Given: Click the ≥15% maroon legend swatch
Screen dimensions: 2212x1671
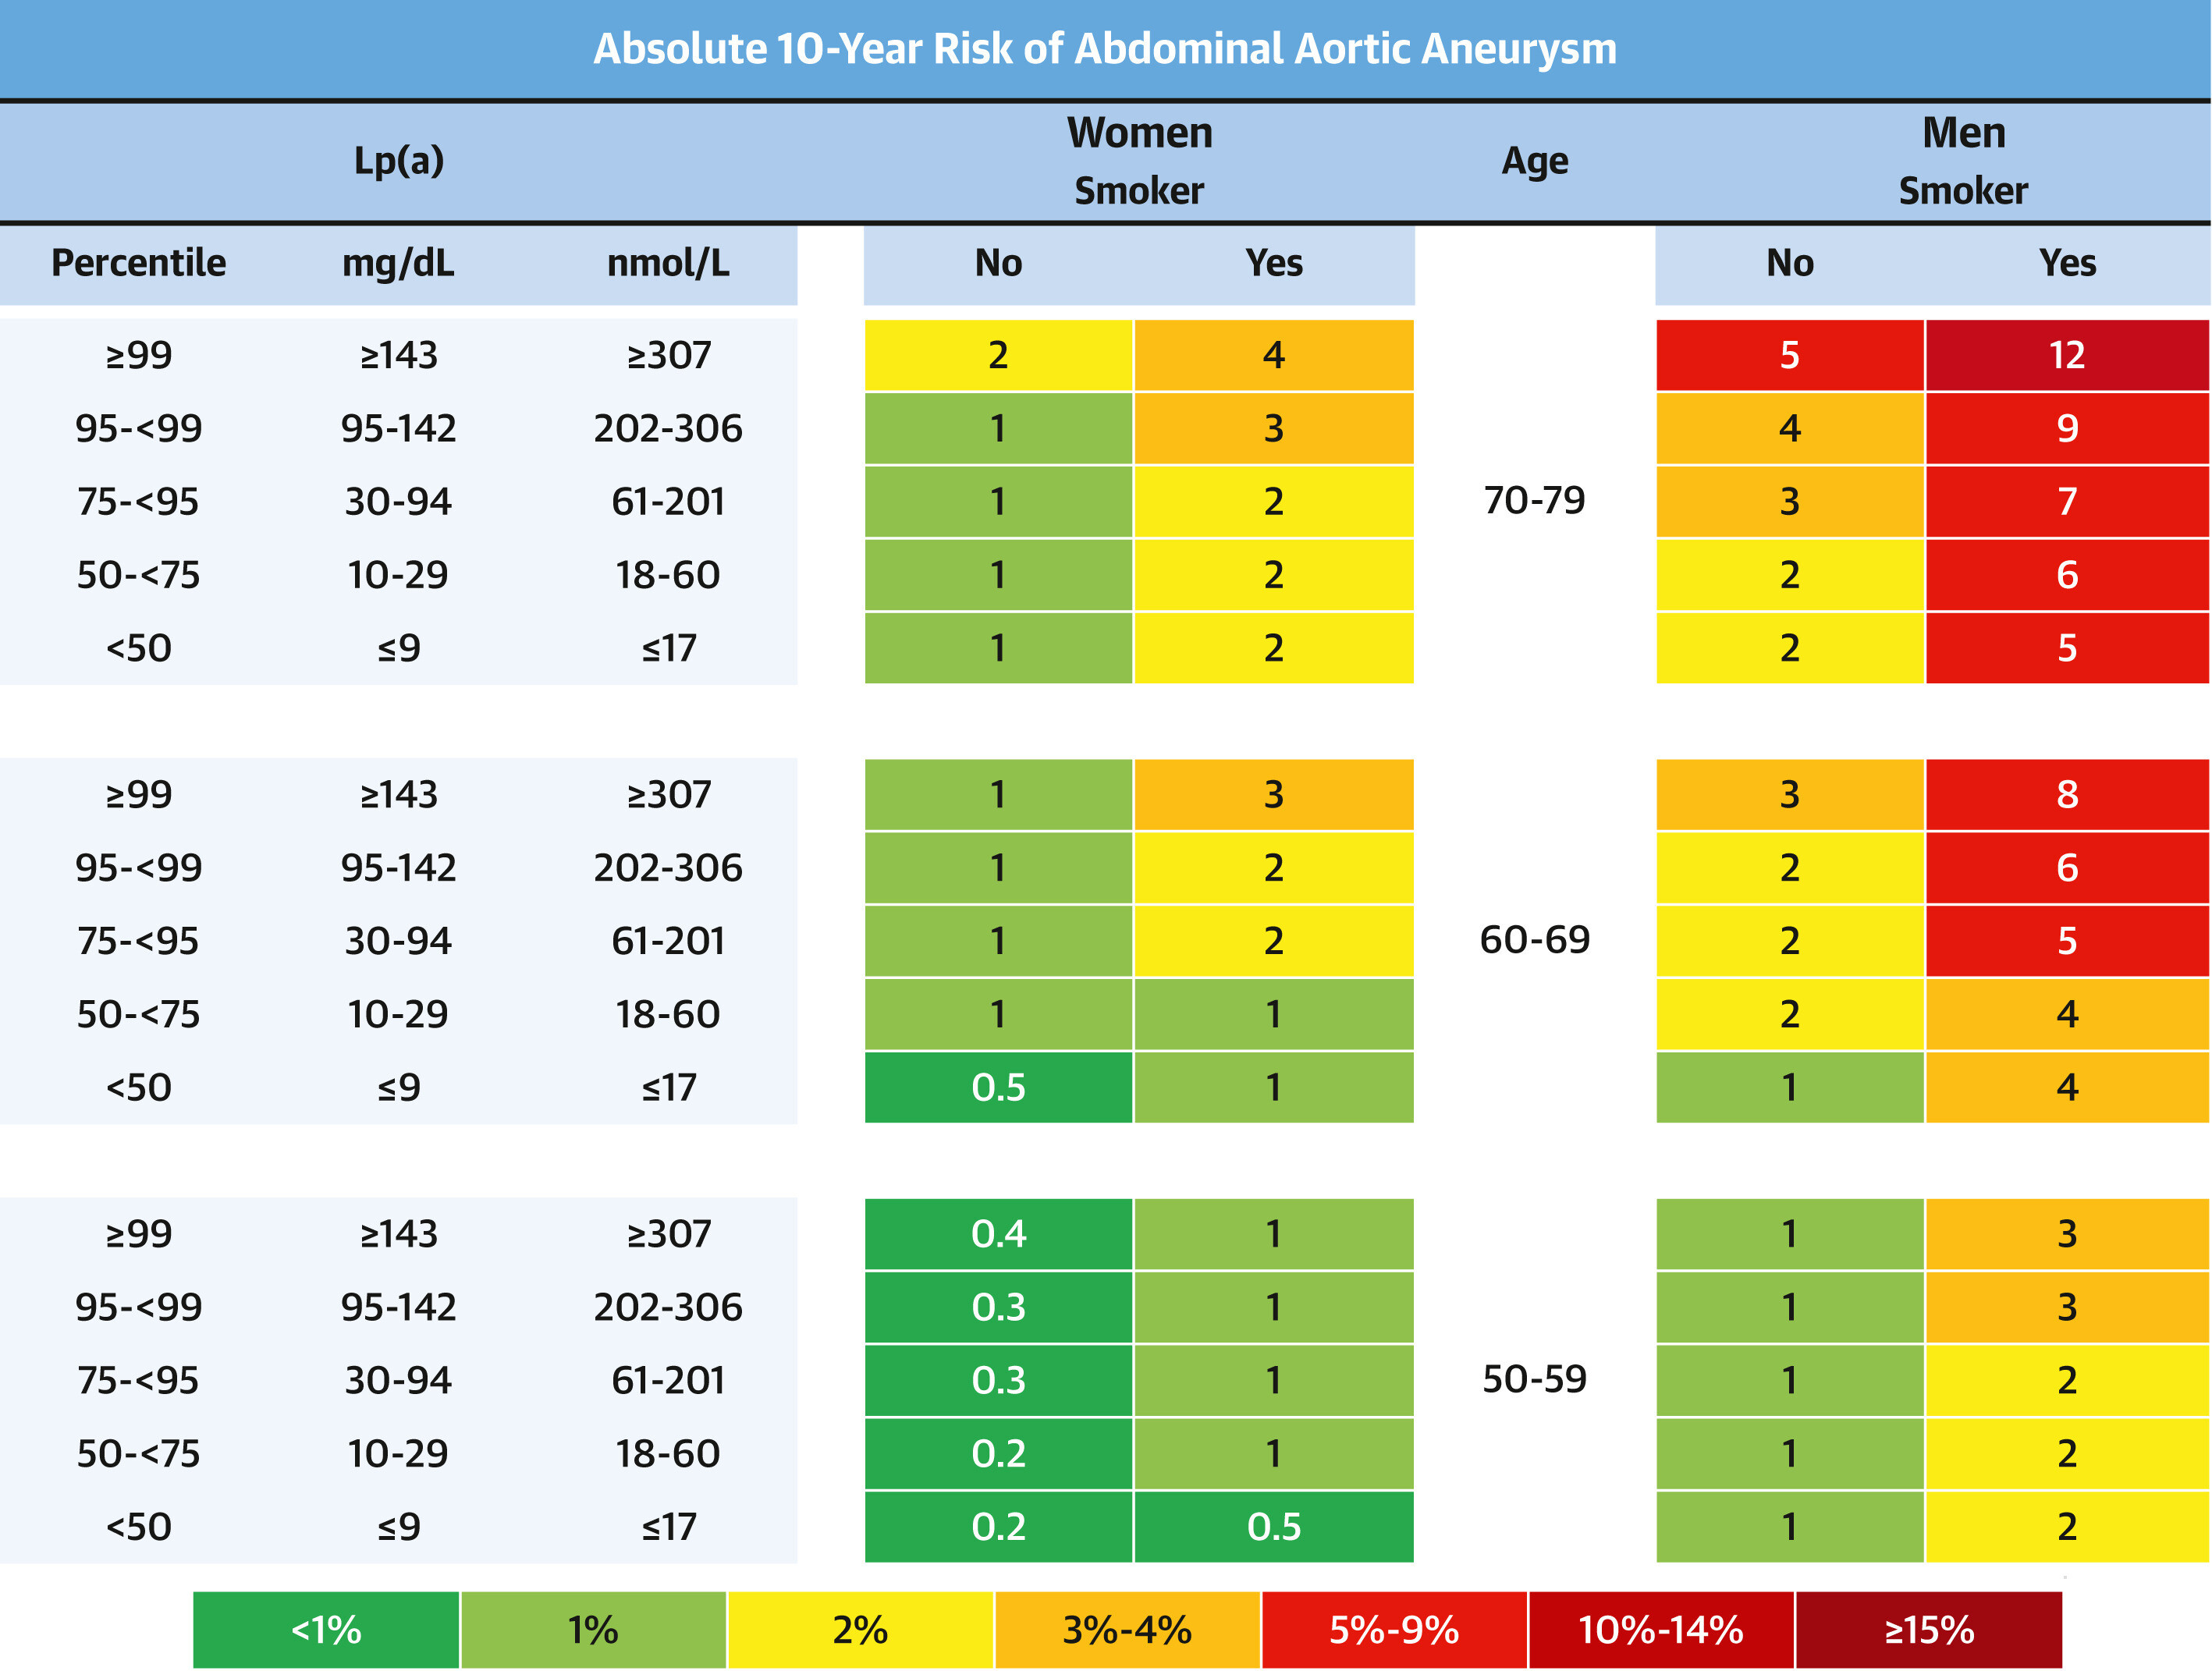Looking at the screenshot, I should click(x=1929, y=1630).
